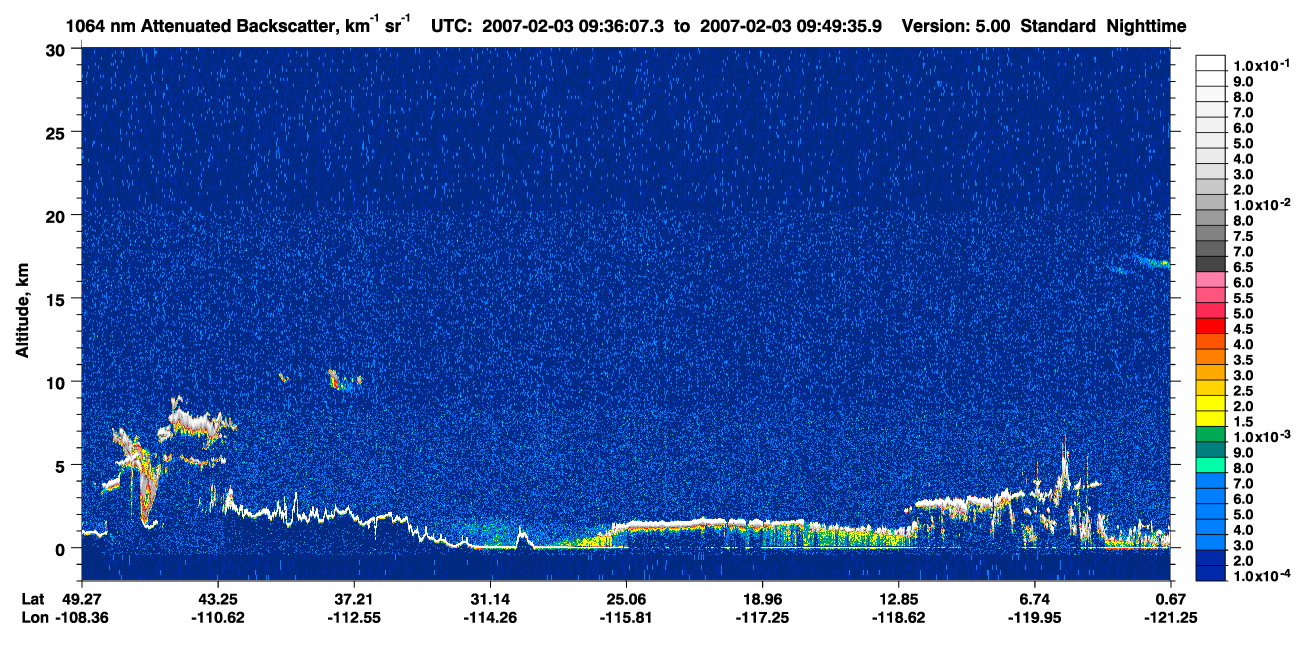Click the small cloud patch at 10 km altitude
Screen dimensions: 1300x667
343,378
